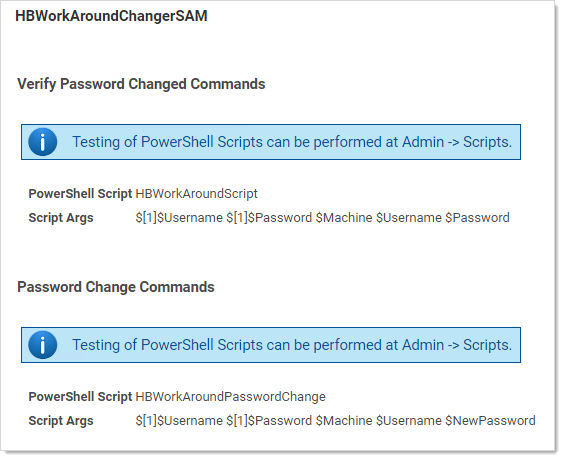Click $[1]$Password in password change args

(x=269, y=421)
